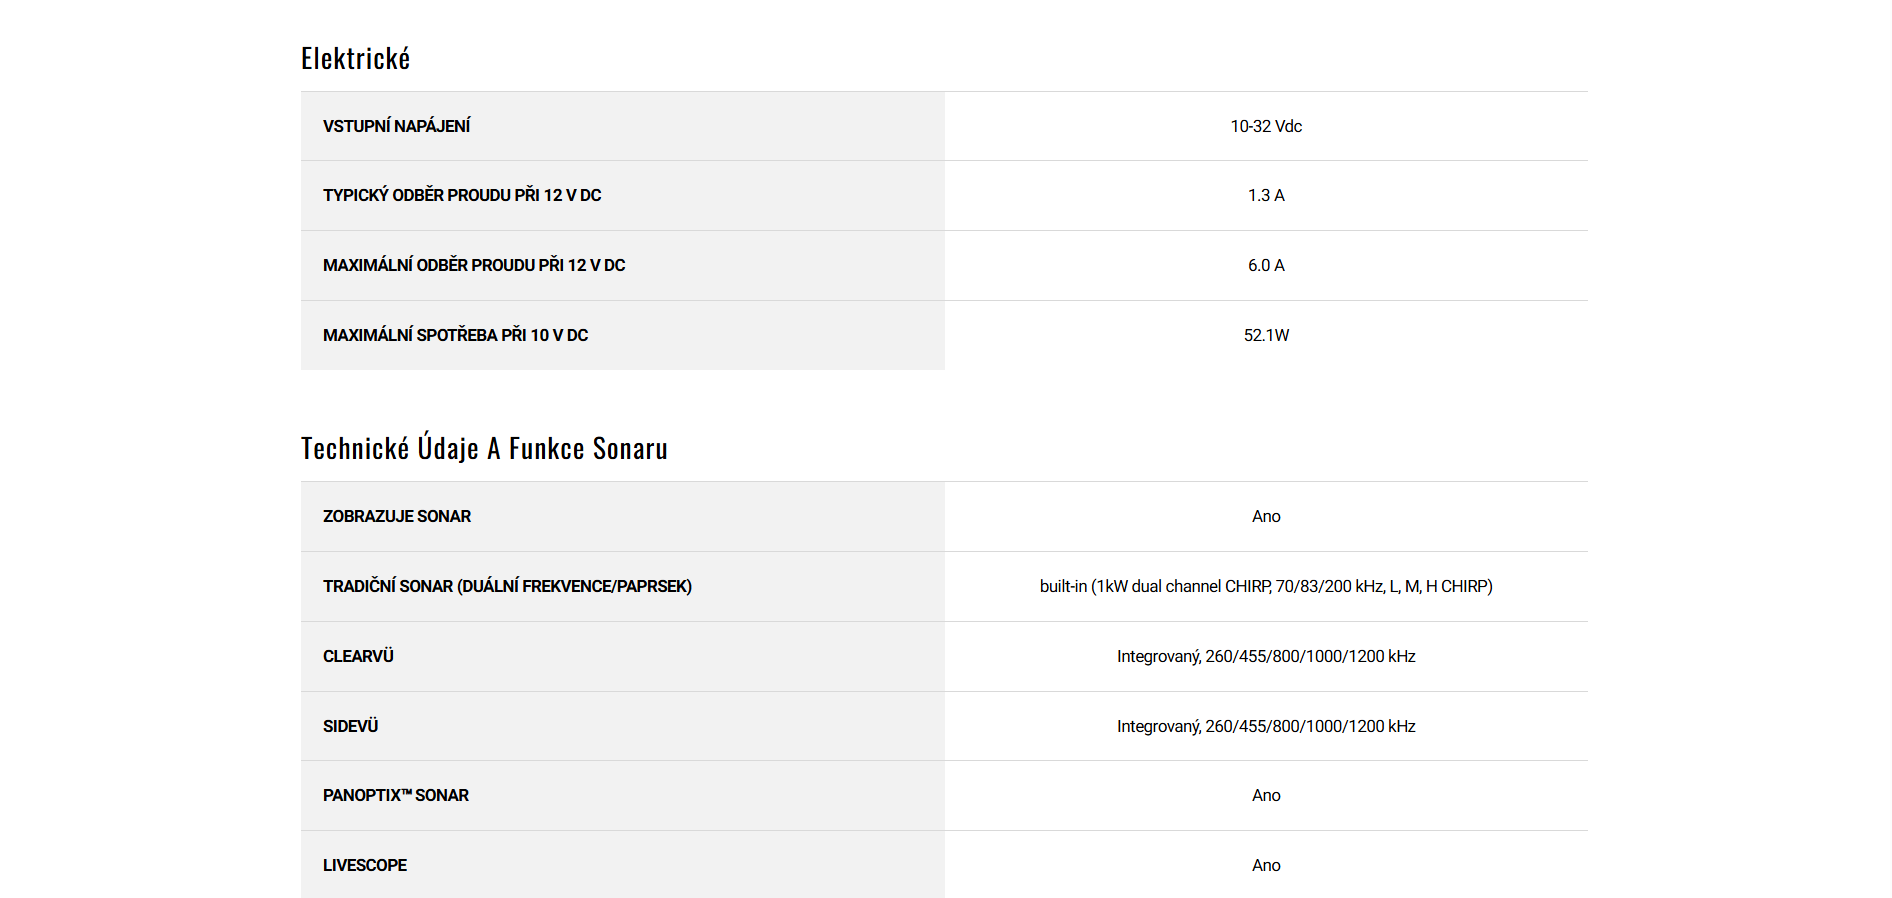Select the SideVü row label
This screenshot has width=1892, height=898.
click(x=350, y=727)
